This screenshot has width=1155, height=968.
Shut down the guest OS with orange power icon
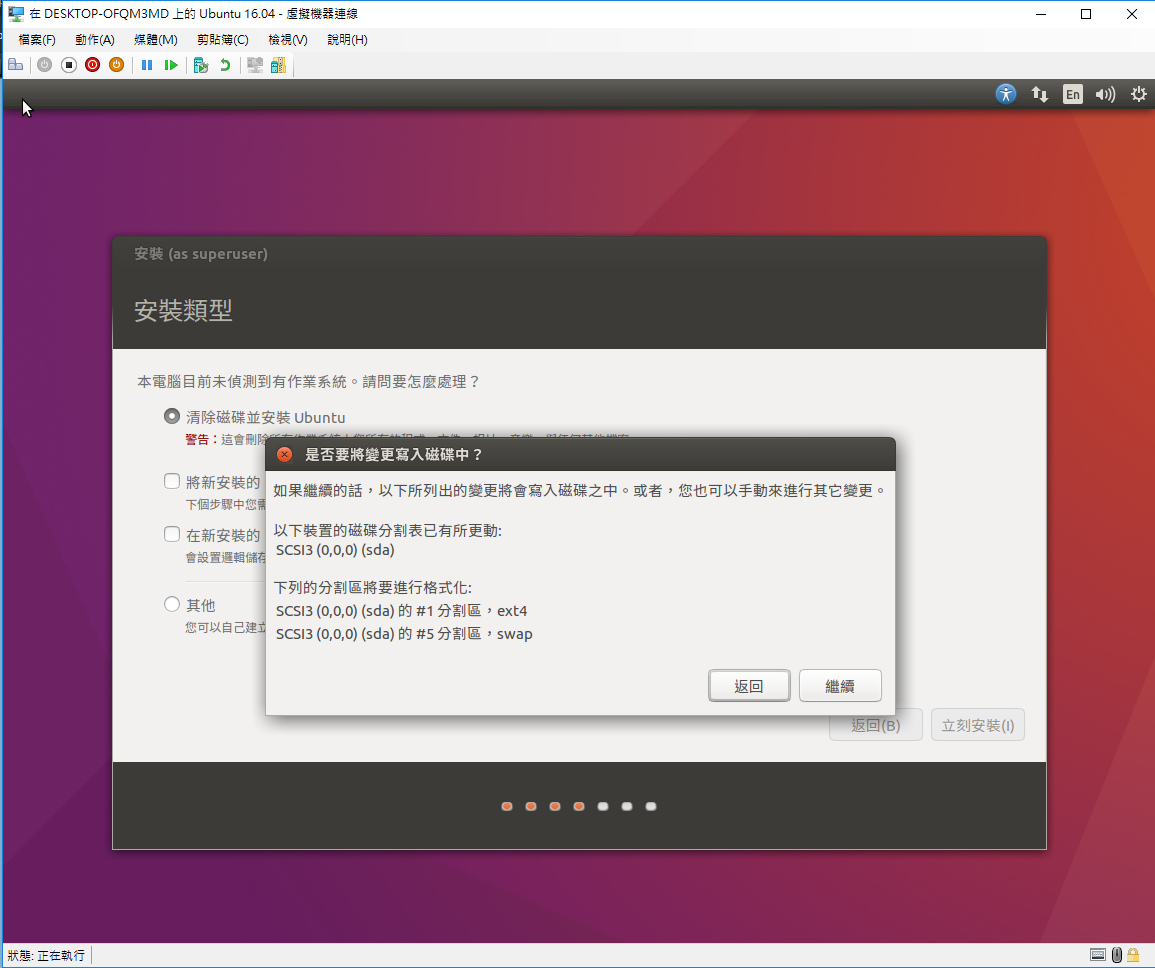pyautogui.click(x=119, y=64)
